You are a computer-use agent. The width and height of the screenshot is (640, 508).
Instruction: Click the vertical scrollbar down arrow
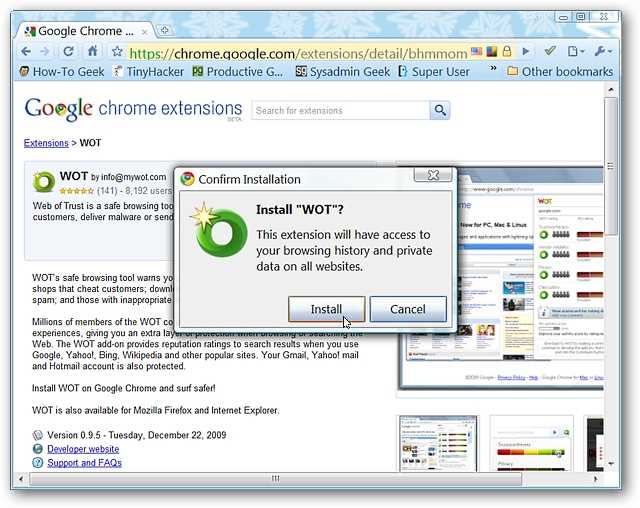[611, 464]
